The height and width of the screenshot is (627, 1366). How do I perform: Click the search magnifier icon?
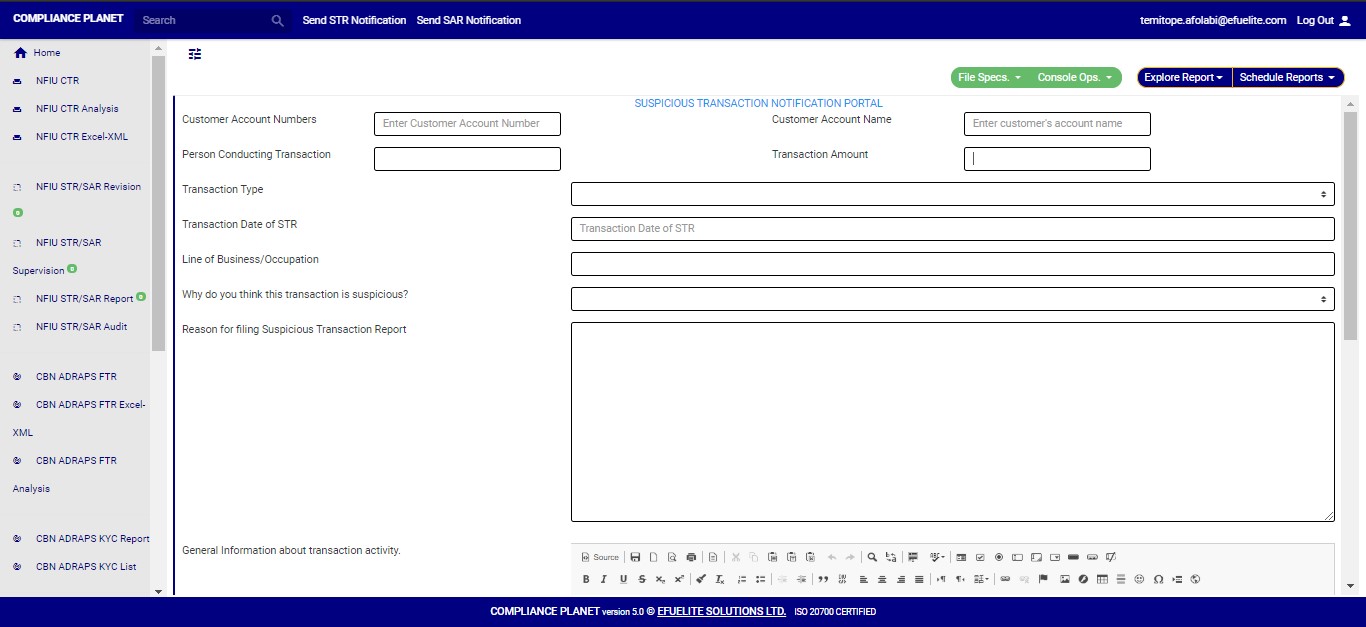pyautogui.click(x=278, y=20)
